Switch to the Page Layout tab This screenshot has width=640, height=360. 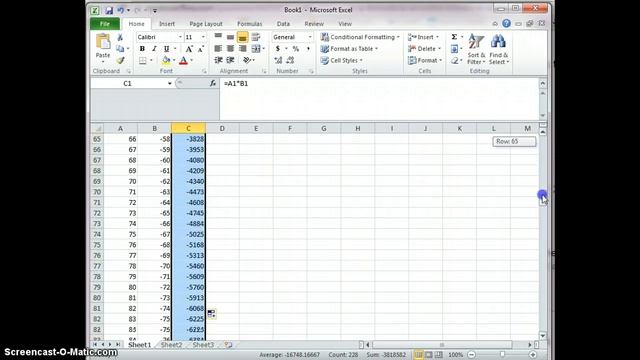pyautogui.click(x=206, y=24)
